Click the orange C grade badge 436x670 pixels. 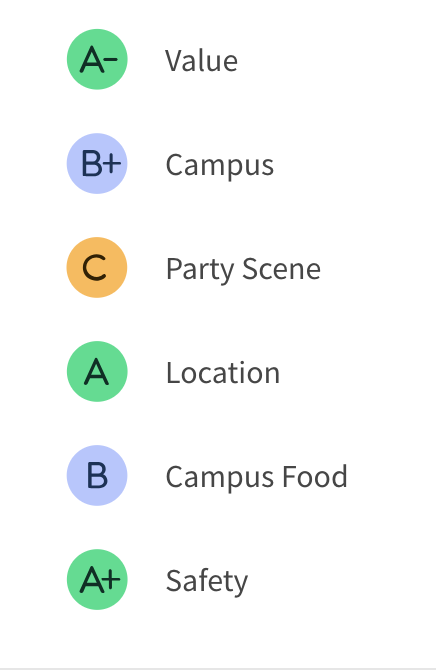pyautogui.click(x=97, y=267)
